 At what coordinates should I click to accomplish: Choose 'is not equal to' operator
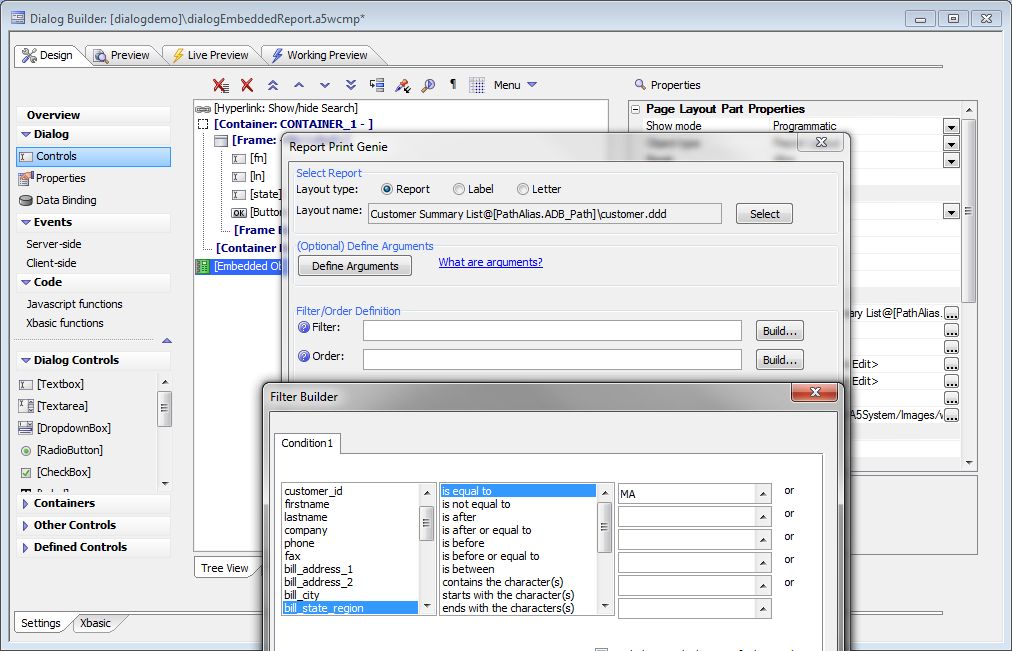[476, 504]
